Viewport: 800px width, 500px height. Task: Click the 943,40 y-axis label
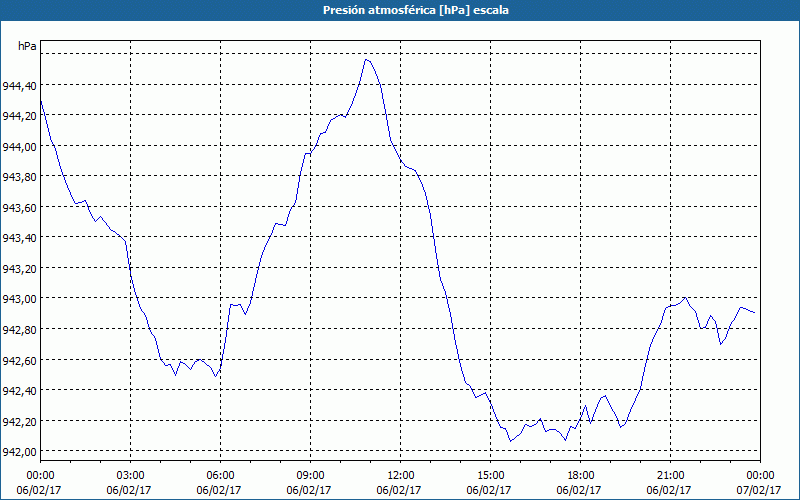click(x=19, y=238)
